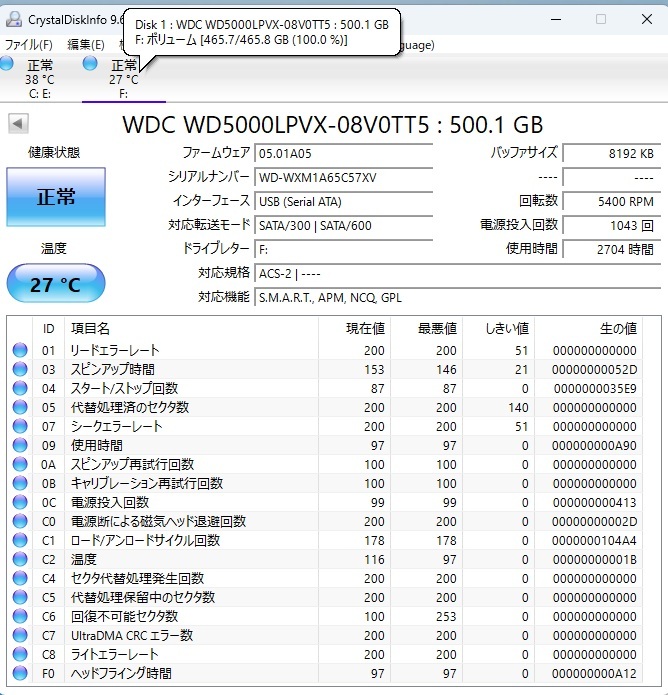Viewport: 668px width, 695px height.
Task: Close the CrystalDiskInfo window
Action: (x=647, y=19)
